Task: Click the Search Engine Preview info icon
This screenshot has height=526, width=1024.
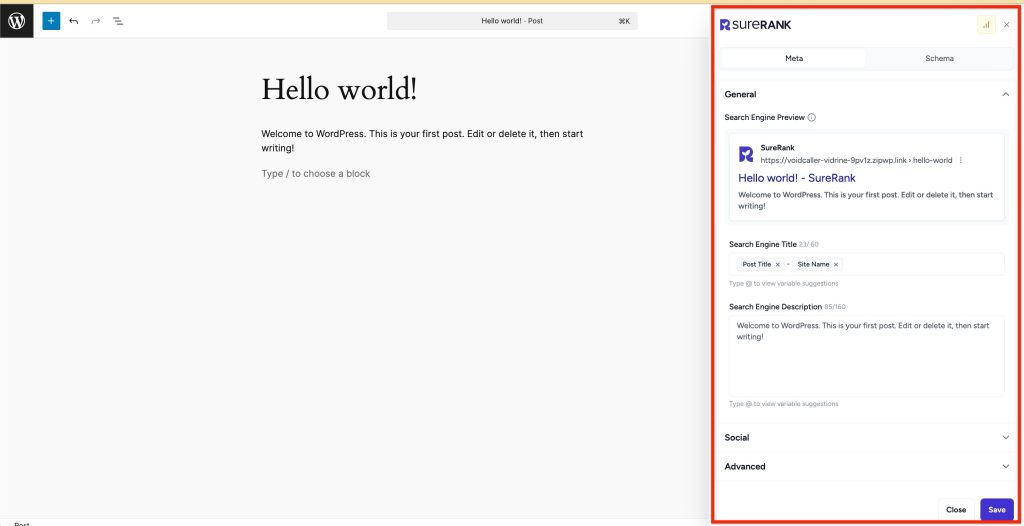Action: coord(811,118)
